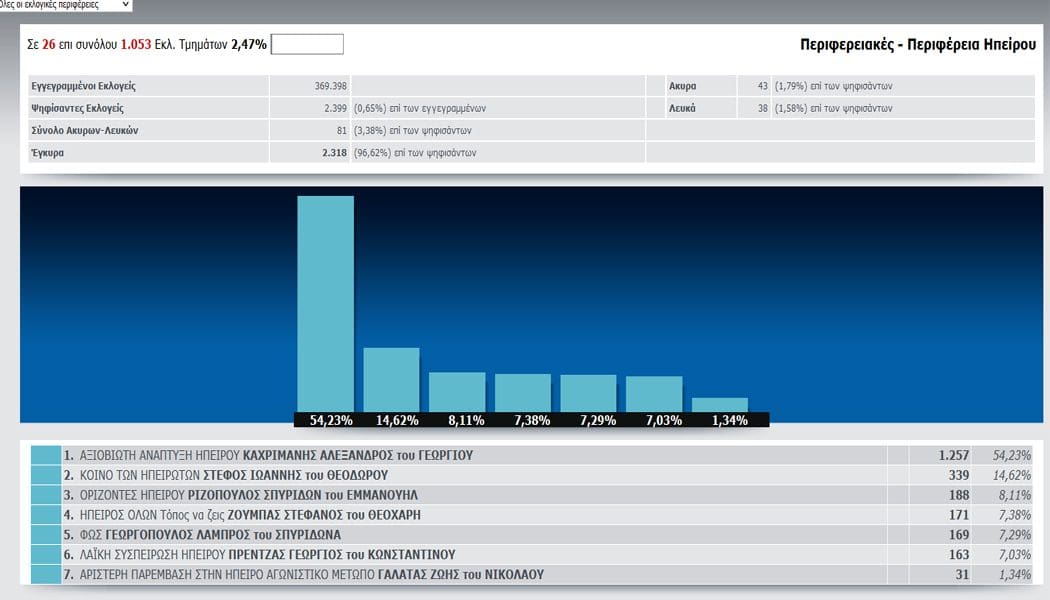Image resolution: width=1050 pixels, height=600 pixels.
Task: Click the chart bar labeled 7,29%
Action: [588, 392]
